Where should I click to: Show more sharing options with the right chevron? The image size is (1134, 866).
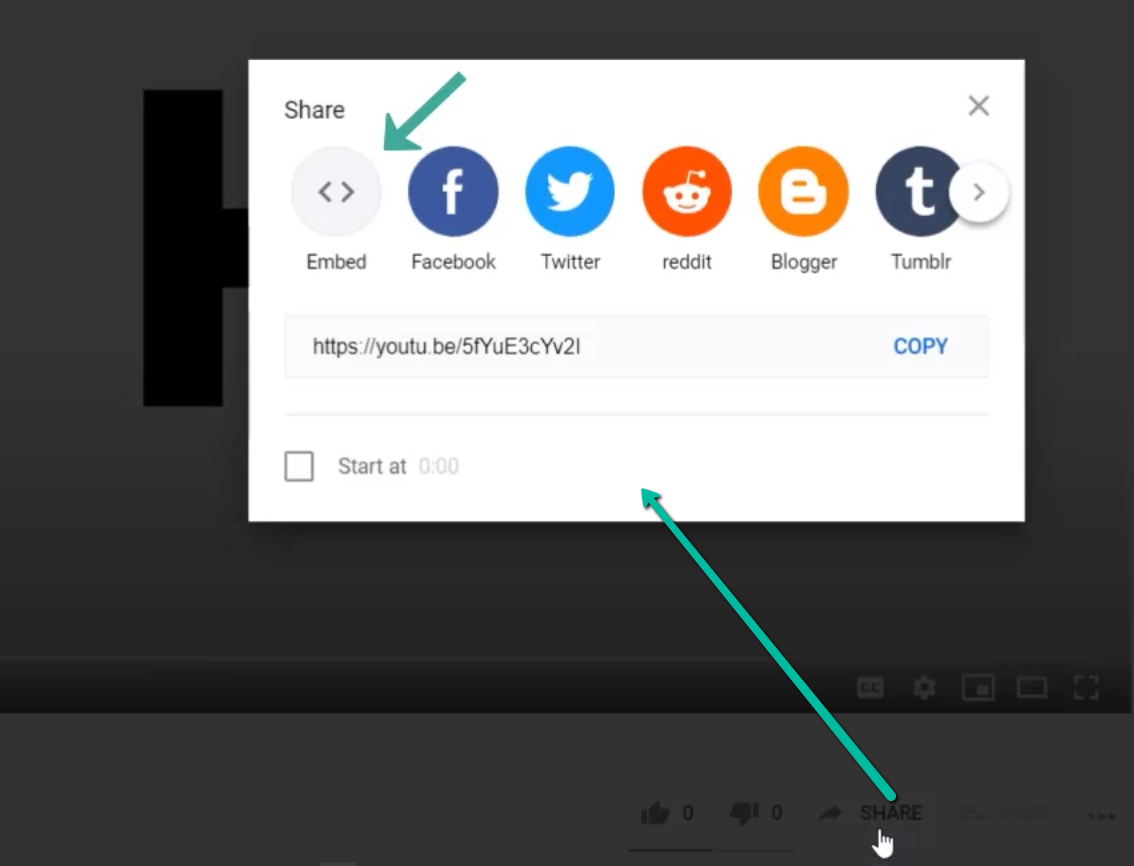point(979,192)
